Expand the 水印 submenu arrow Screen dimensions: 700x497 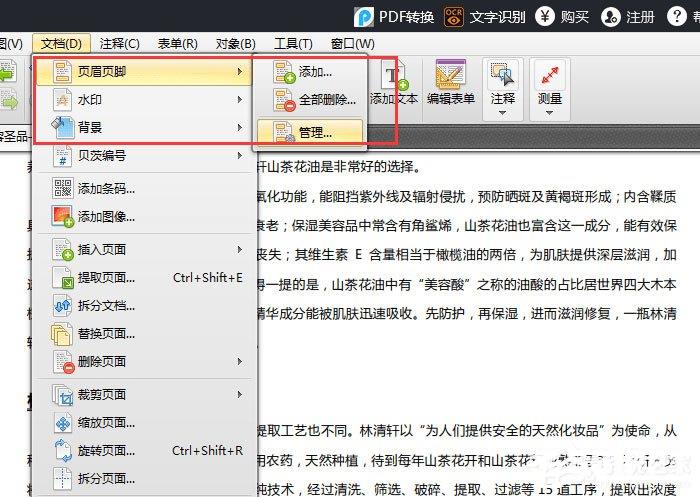coord(240,99)
